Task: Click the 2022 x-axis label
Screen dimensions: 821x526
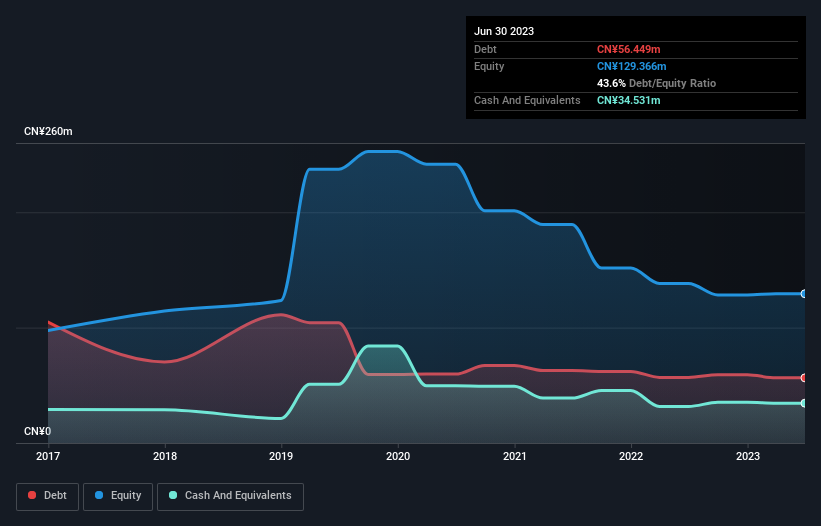Action: coord(631,456)
